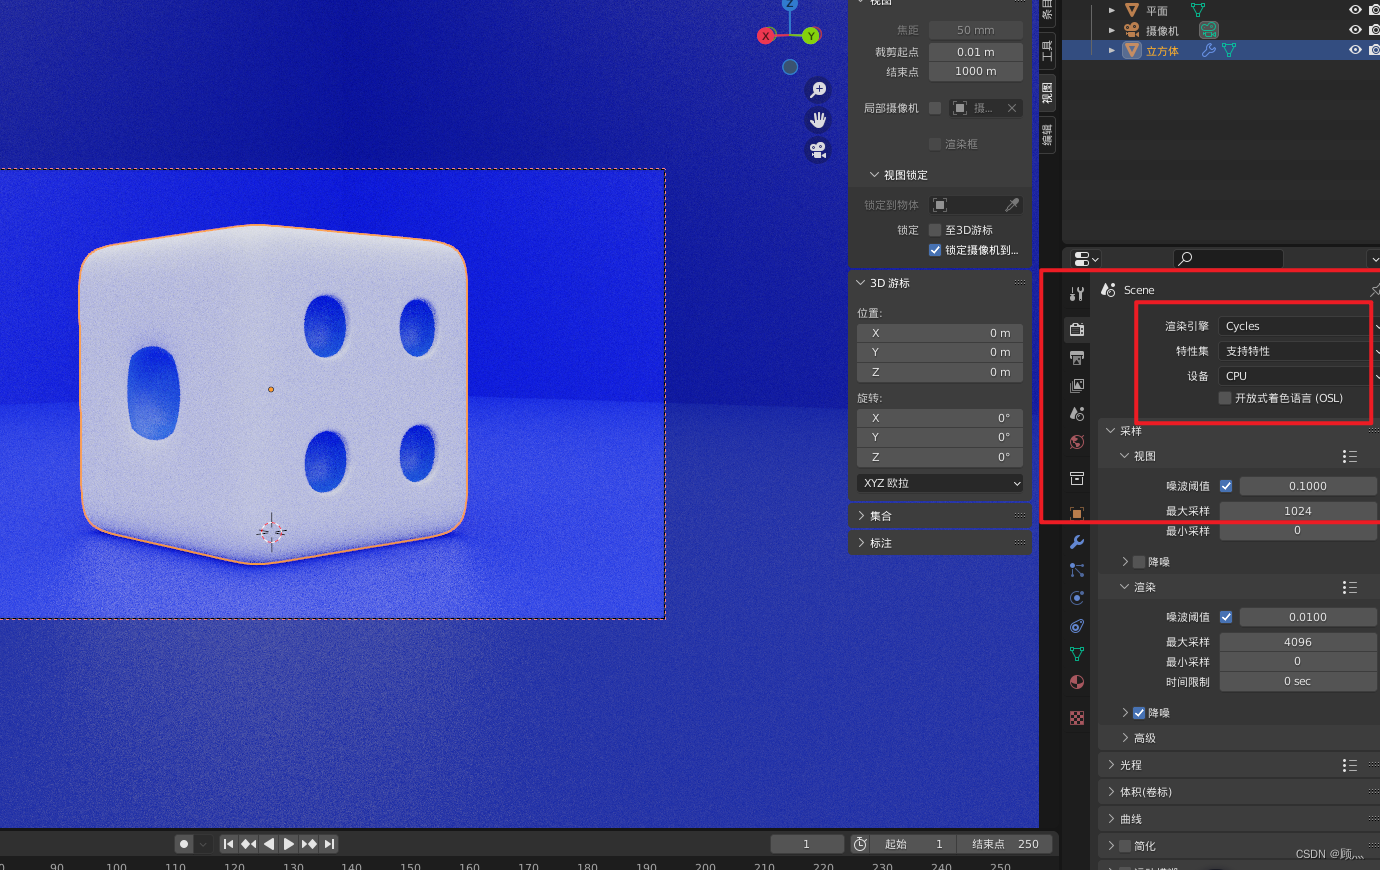
Task: Click the red X axis gizmo ball
Action: tap(766, 36)
